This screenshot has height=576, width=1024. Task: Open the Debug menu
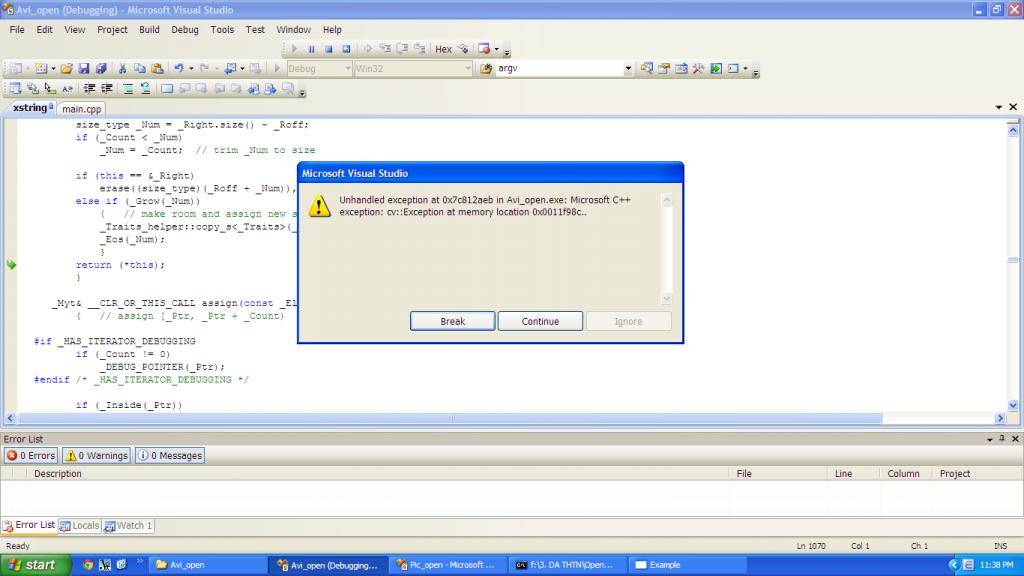[x=185, y=29]
